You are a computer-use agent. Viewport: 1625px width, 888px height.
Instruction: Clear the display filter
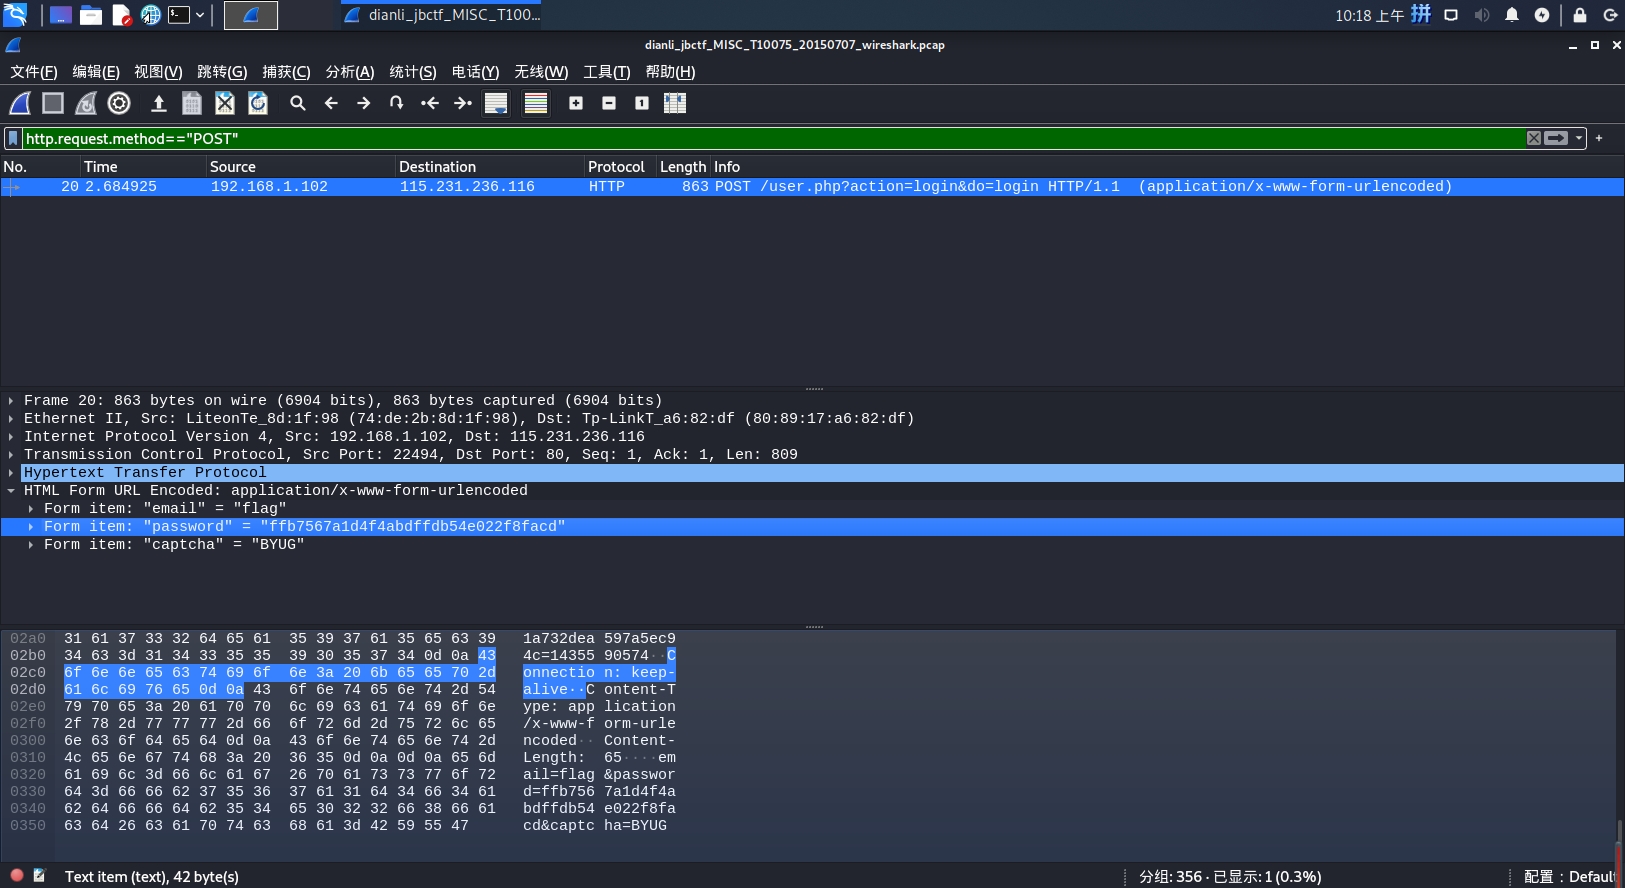pos(1534,138)
